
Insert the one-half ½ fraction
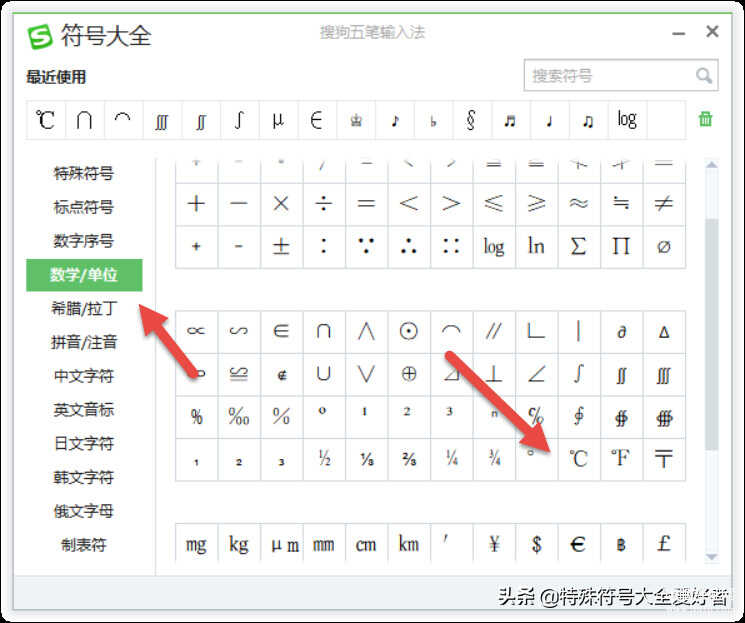324,460
